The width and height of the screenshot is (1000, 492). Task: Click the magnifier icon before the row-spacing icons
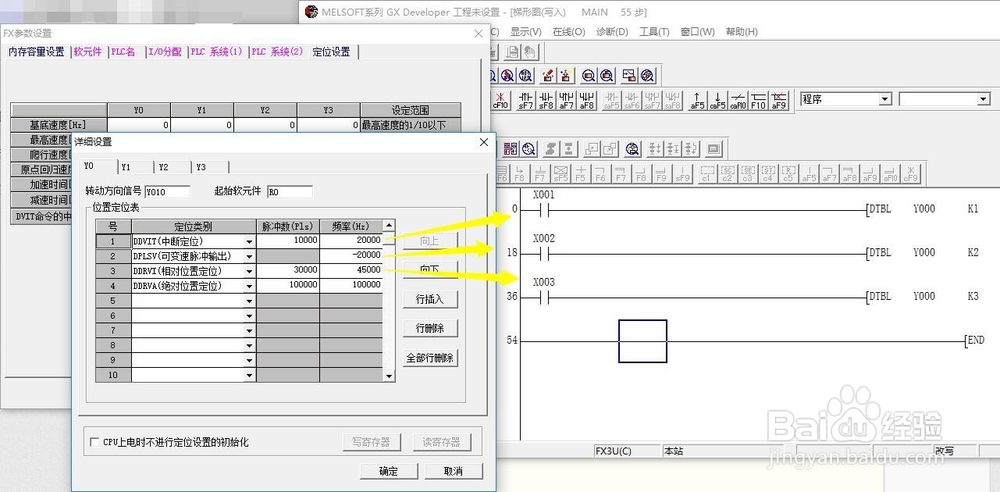(x=632, y=149)
